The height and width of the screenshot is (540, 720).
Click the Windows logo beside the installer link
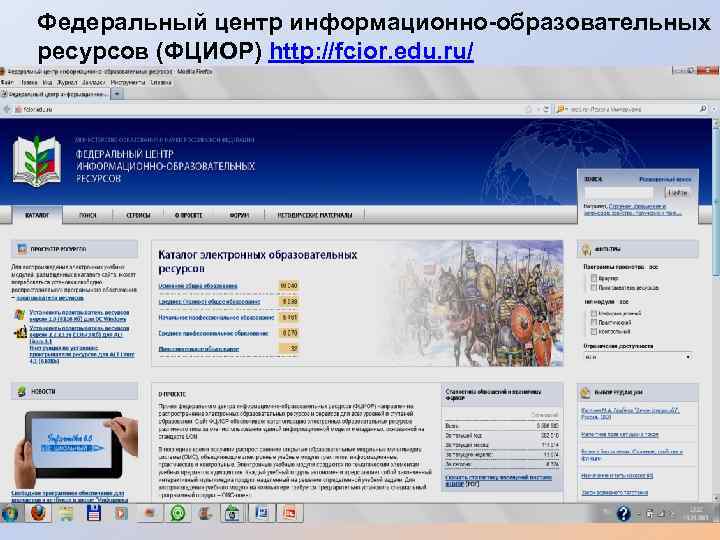point(20,315)
